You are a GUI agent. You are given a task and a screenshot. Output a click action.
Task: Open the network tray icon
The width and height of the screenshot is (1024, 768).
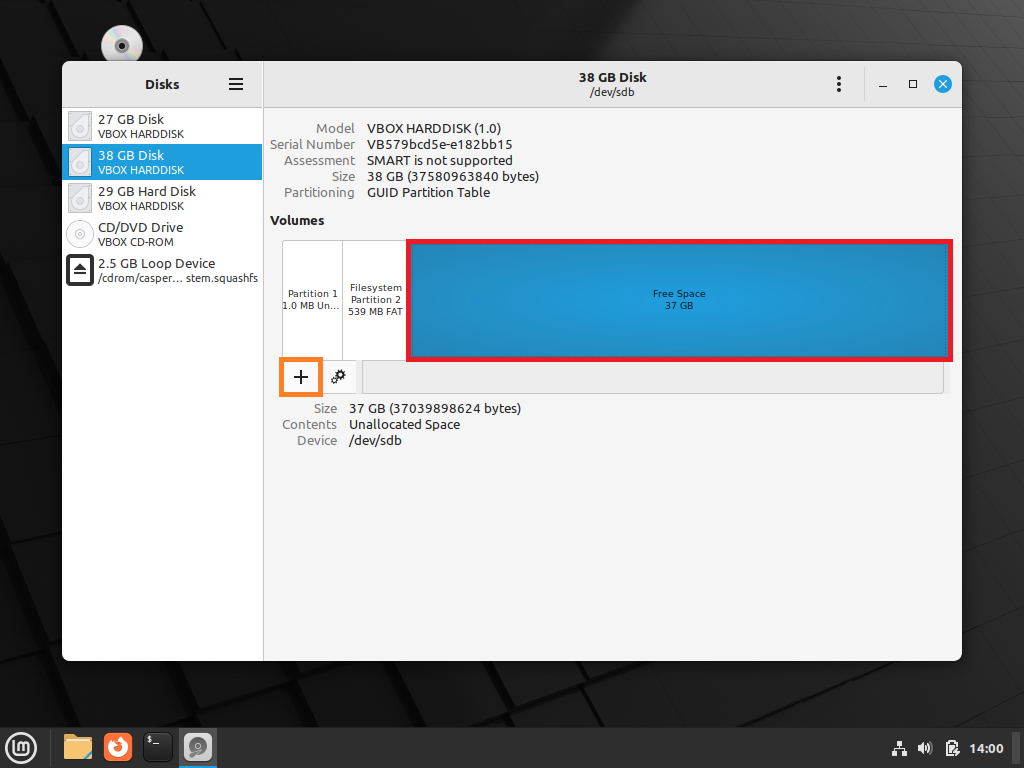click(x=899, y=748)
